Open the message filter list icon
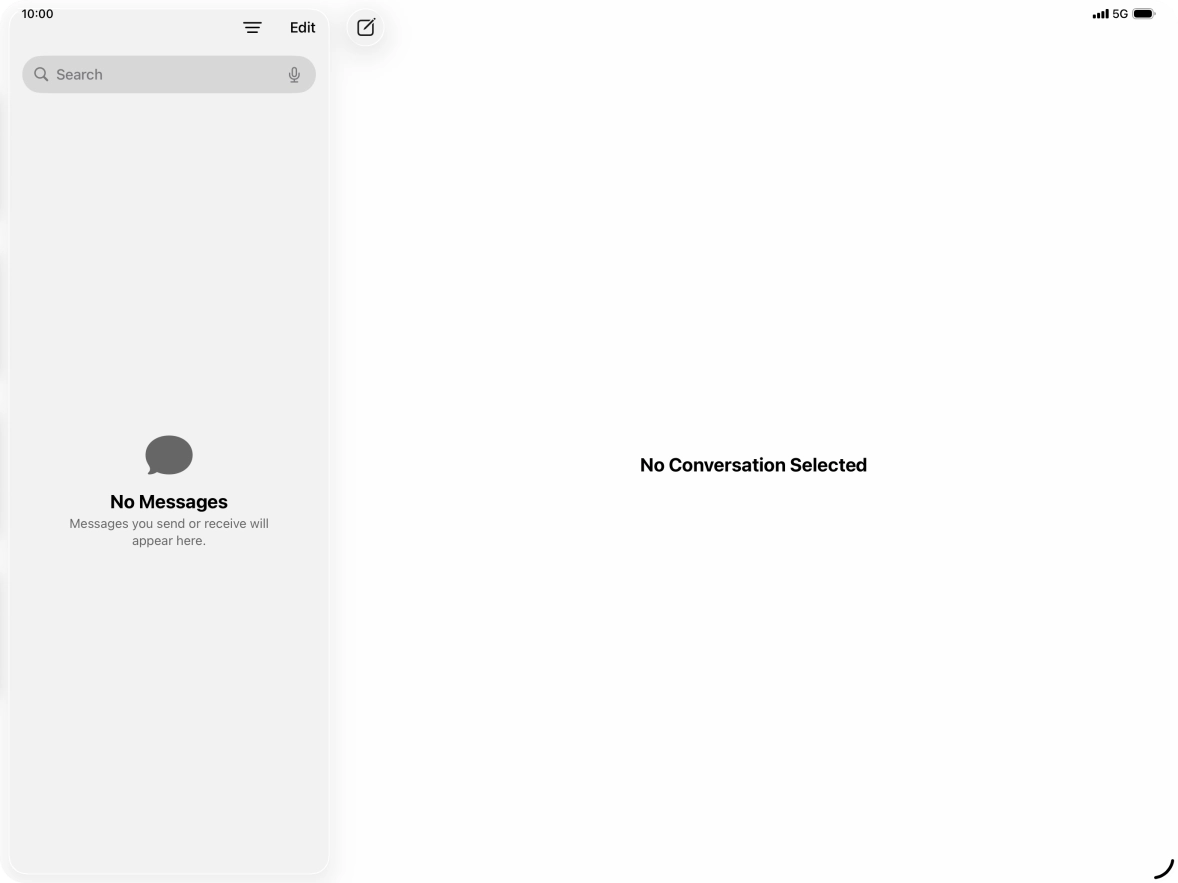 coord(252,28)
